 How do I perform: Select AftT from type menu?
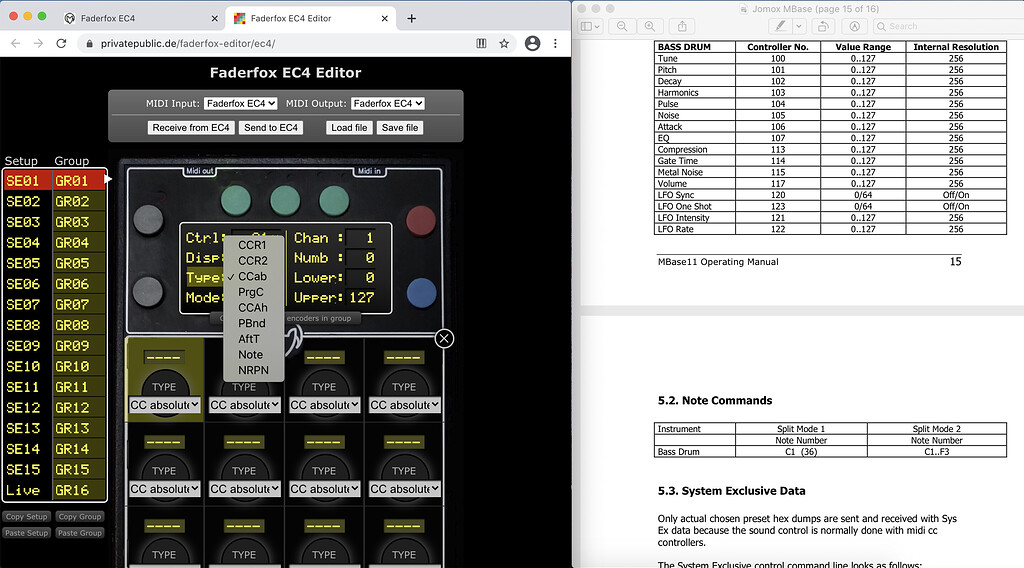pos(253,339)
